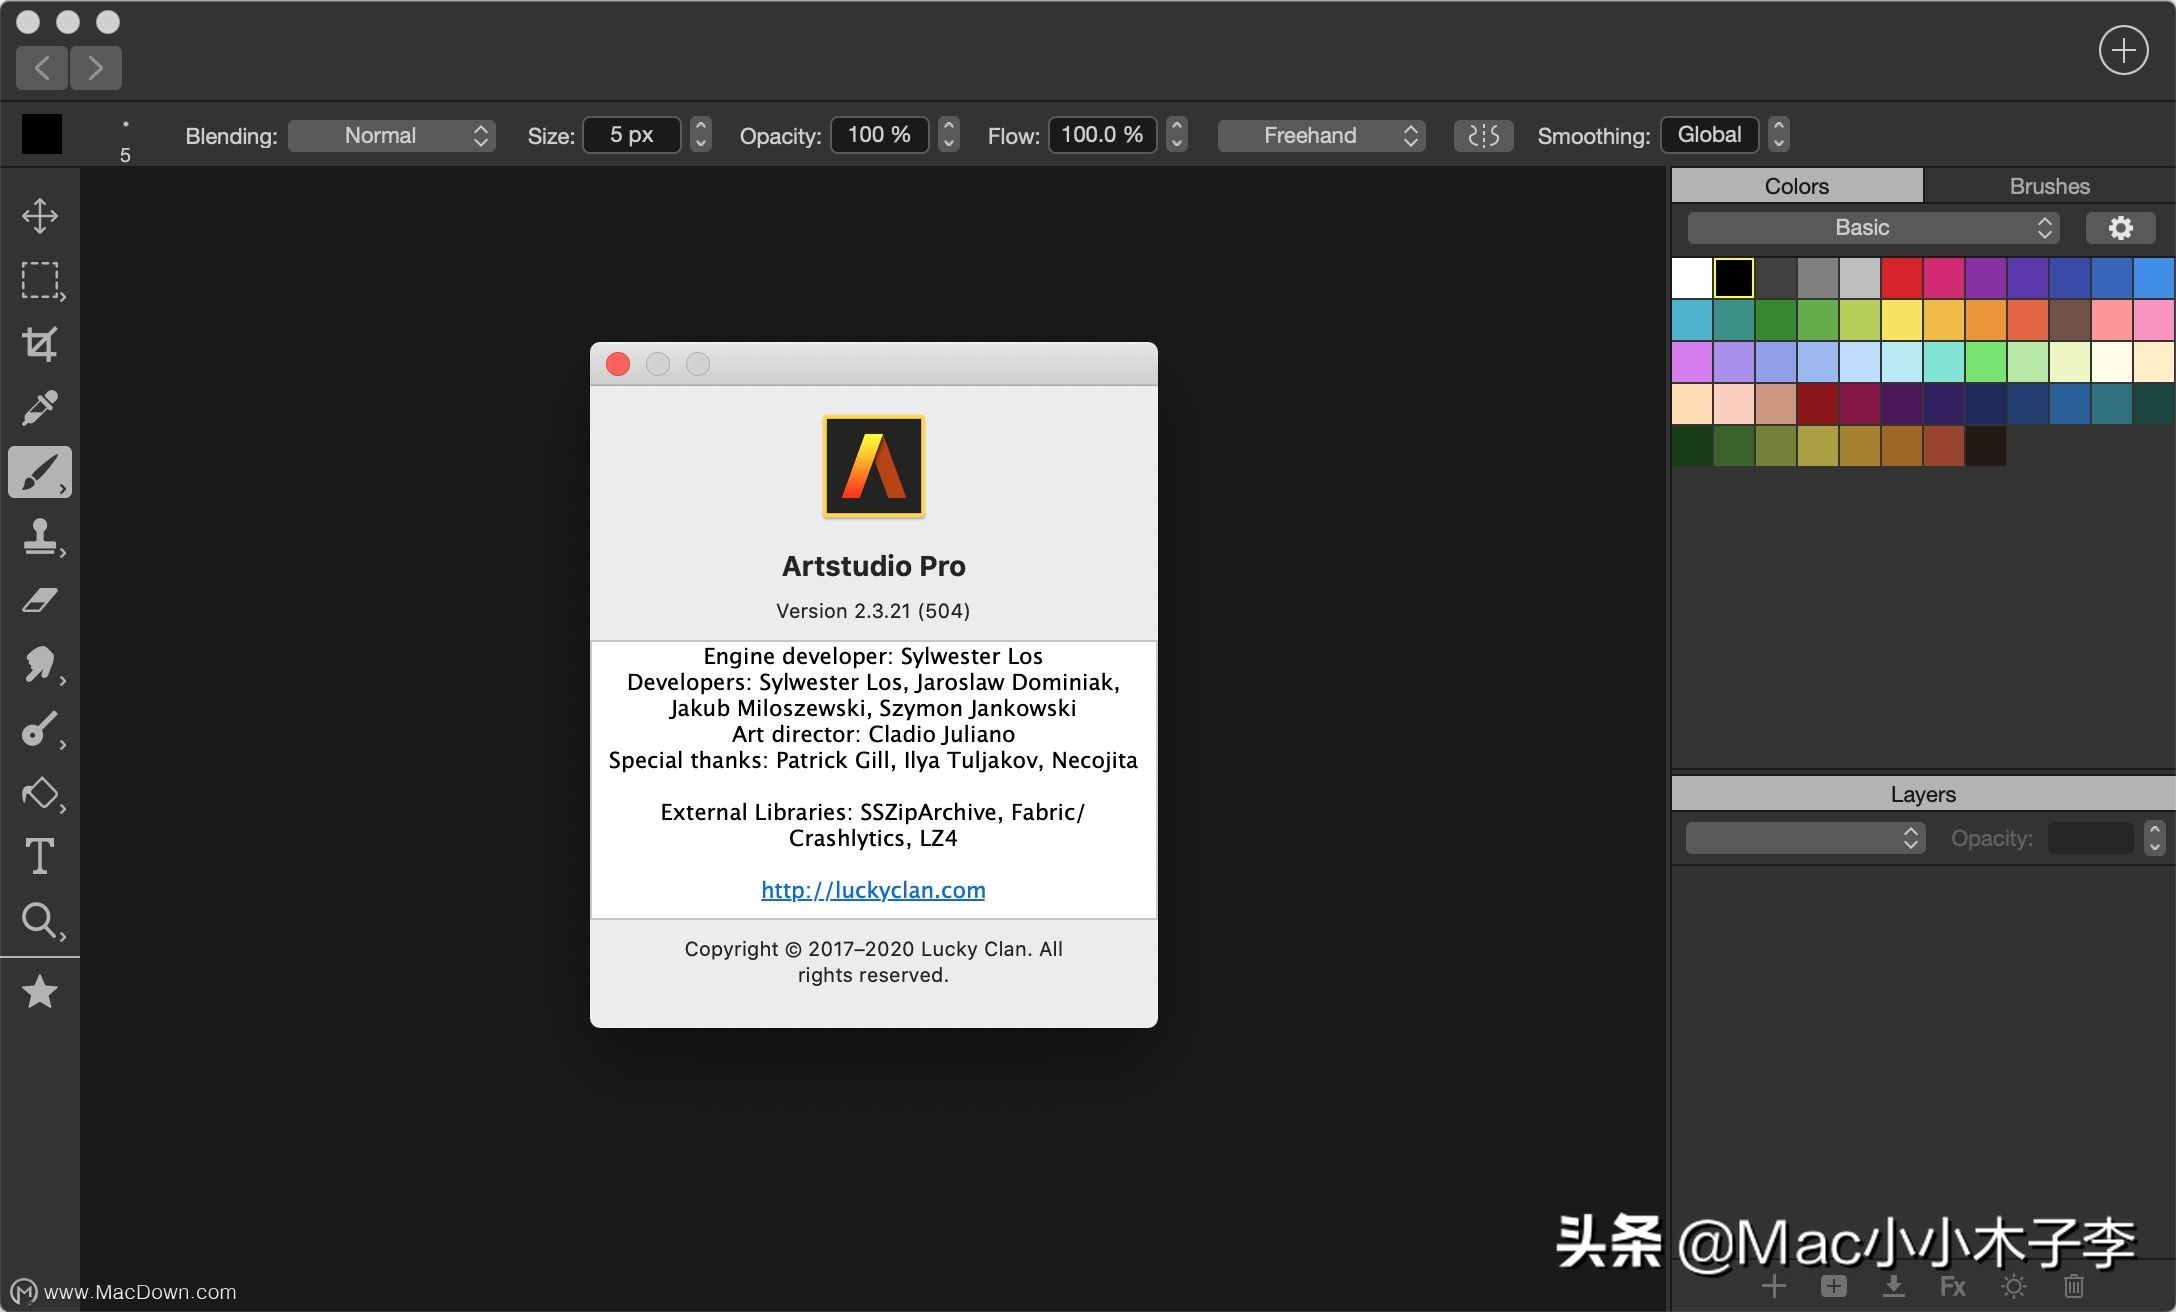Click the Layers panel Opacity field

(2090, 838)
